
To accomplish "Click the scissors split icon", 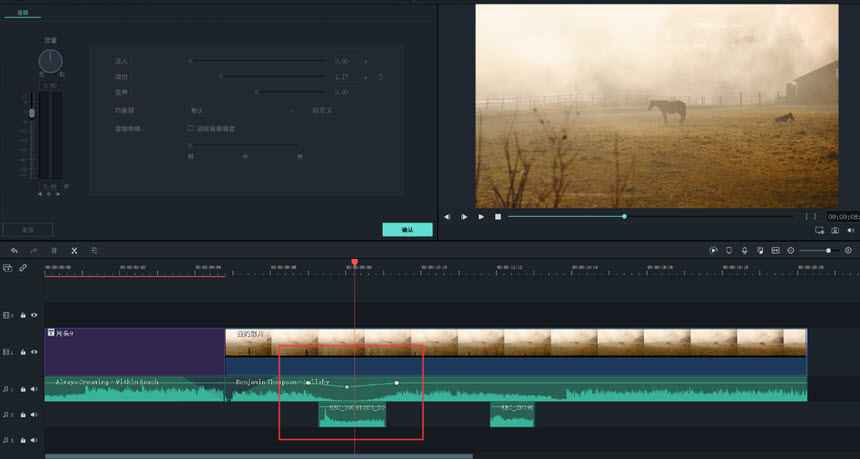I will (74, 250).
